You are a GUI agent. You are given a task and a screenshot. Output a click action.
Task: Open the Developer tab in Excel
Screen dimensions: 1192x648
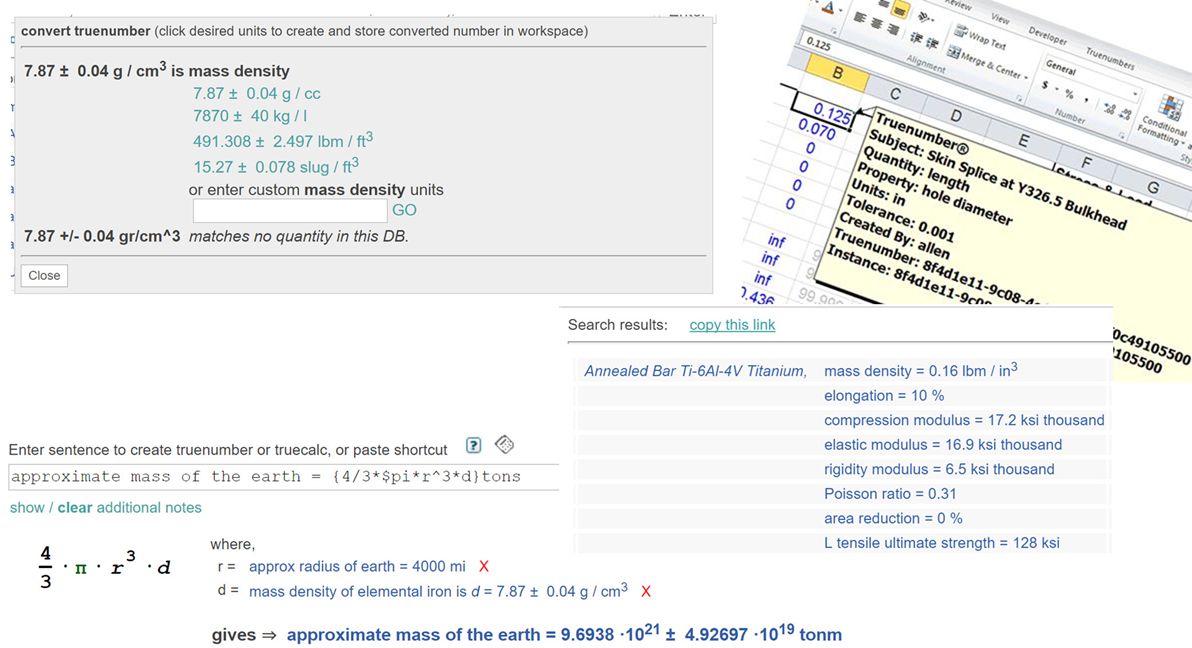point(1048,37)
